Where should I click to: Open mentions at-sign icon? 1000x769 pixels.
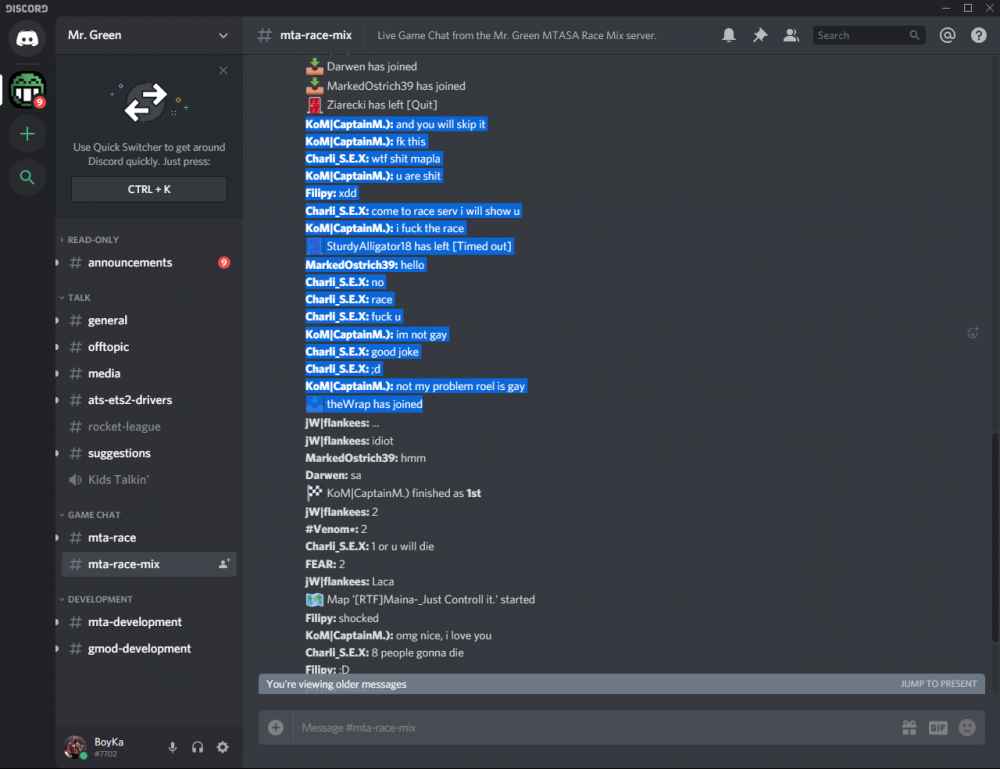pos(947,35)
